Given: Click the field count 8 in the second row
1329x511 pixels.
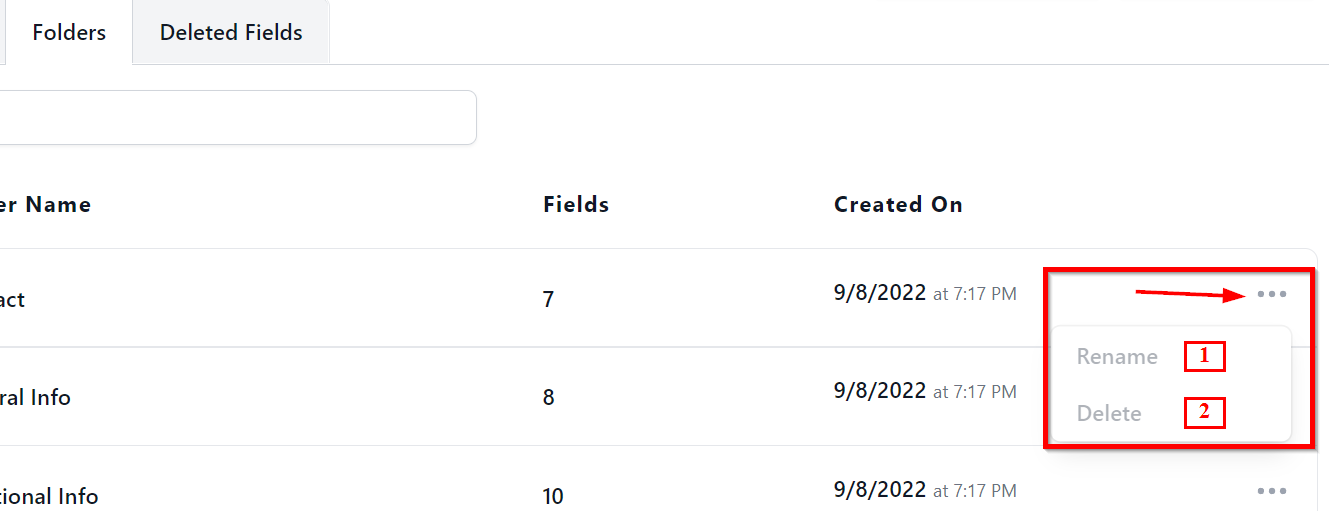Looking at the screenshot, I should (x=548, y=397).
